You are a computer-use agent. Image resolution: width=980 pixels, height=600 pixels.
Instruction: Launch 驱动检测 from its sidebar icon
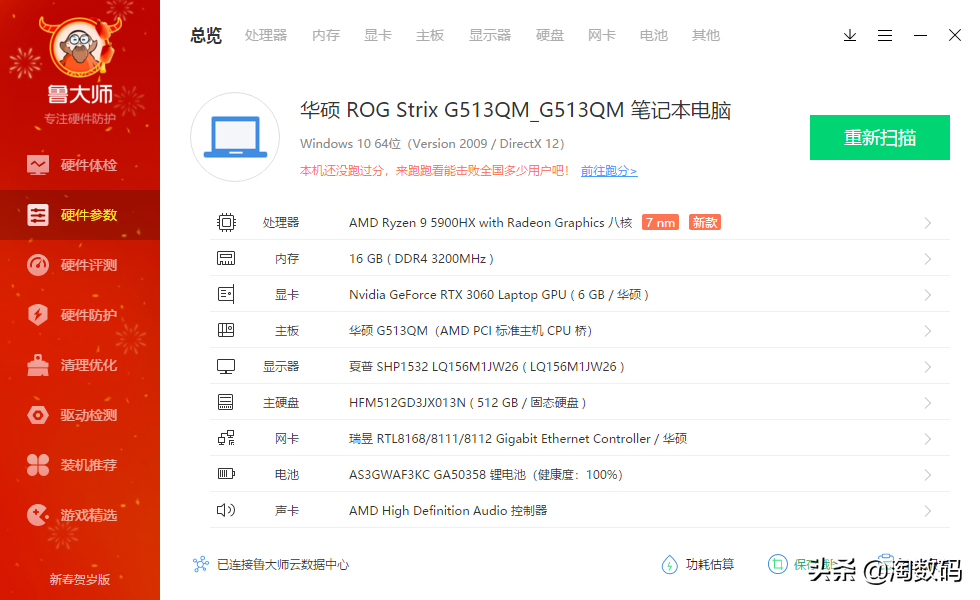38,415
